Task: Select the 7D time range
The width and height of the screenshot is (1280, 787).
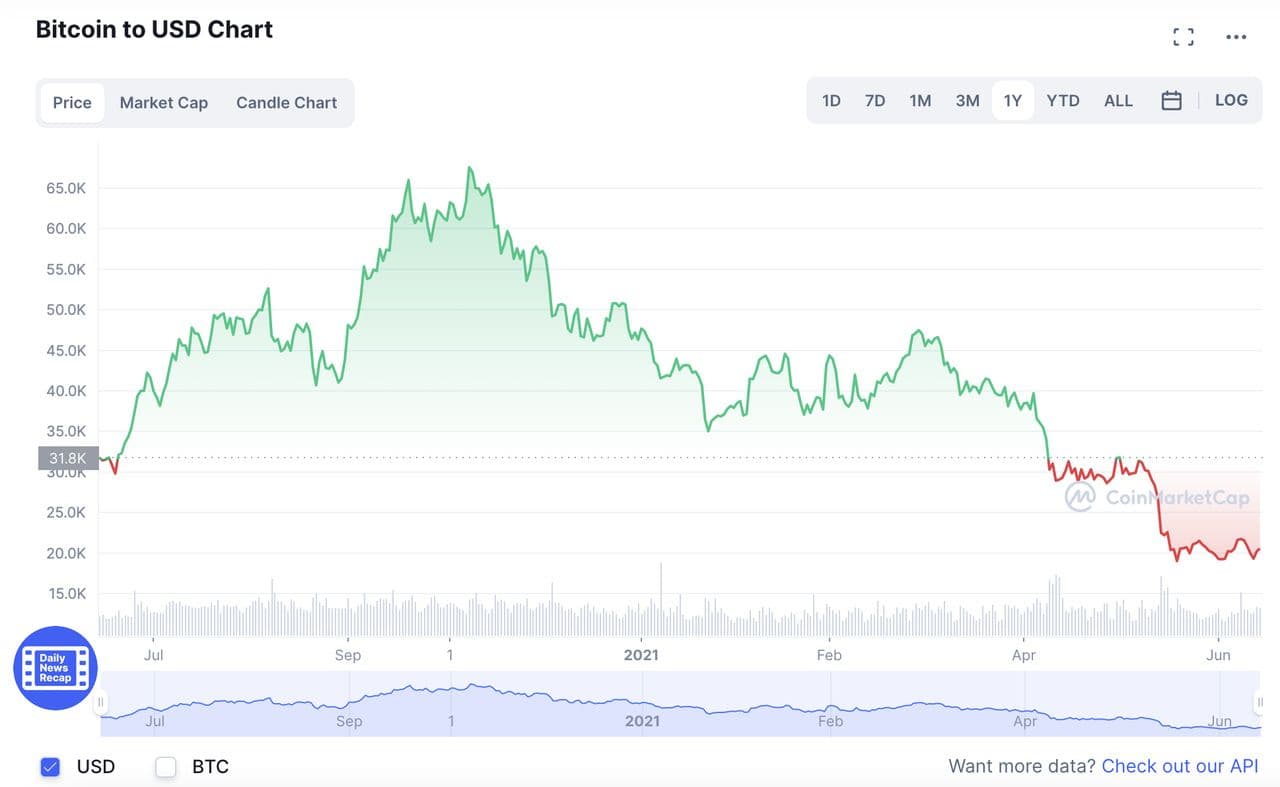Action: [875, 101]
